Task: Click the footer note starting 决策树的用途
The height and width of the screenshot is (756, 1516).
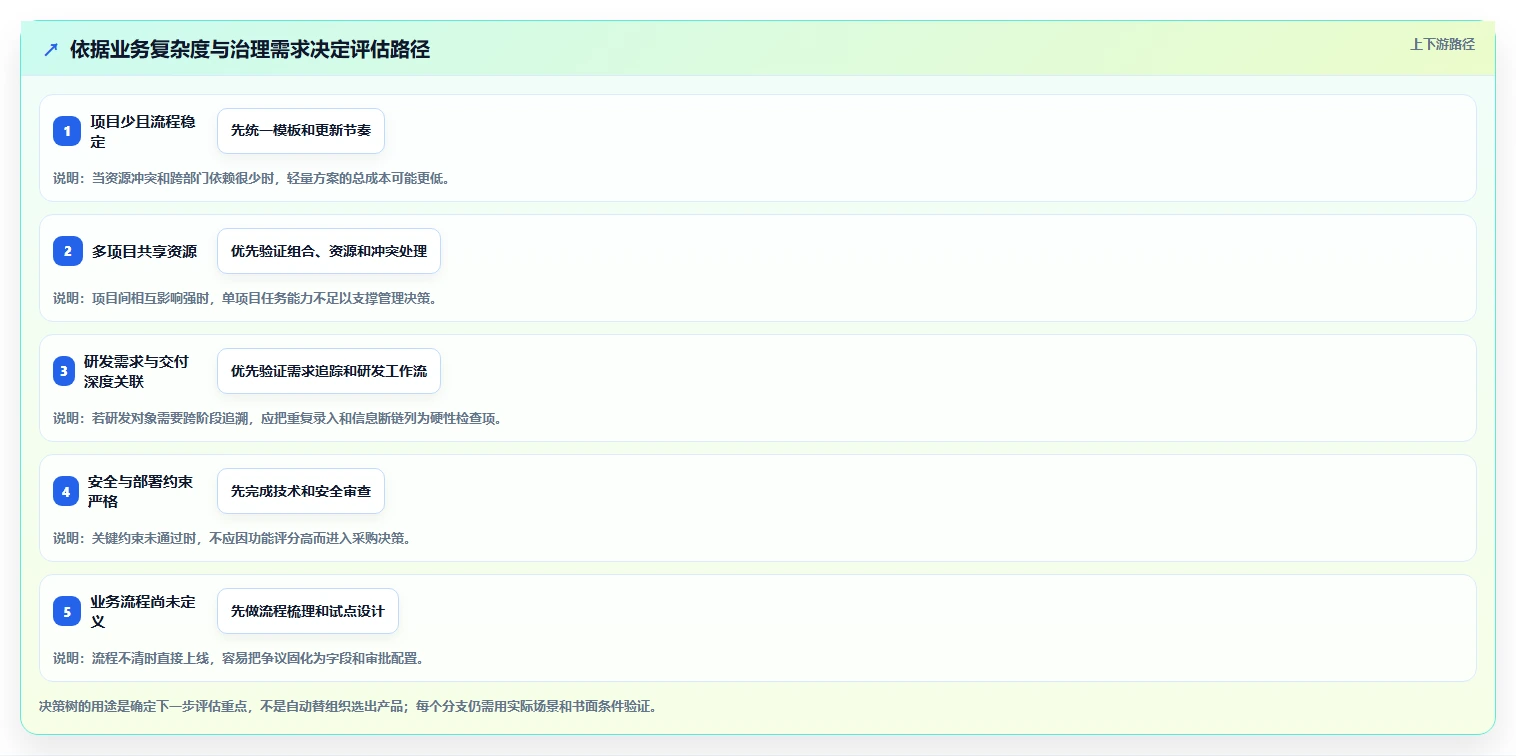Action: (x=348, y=706)
